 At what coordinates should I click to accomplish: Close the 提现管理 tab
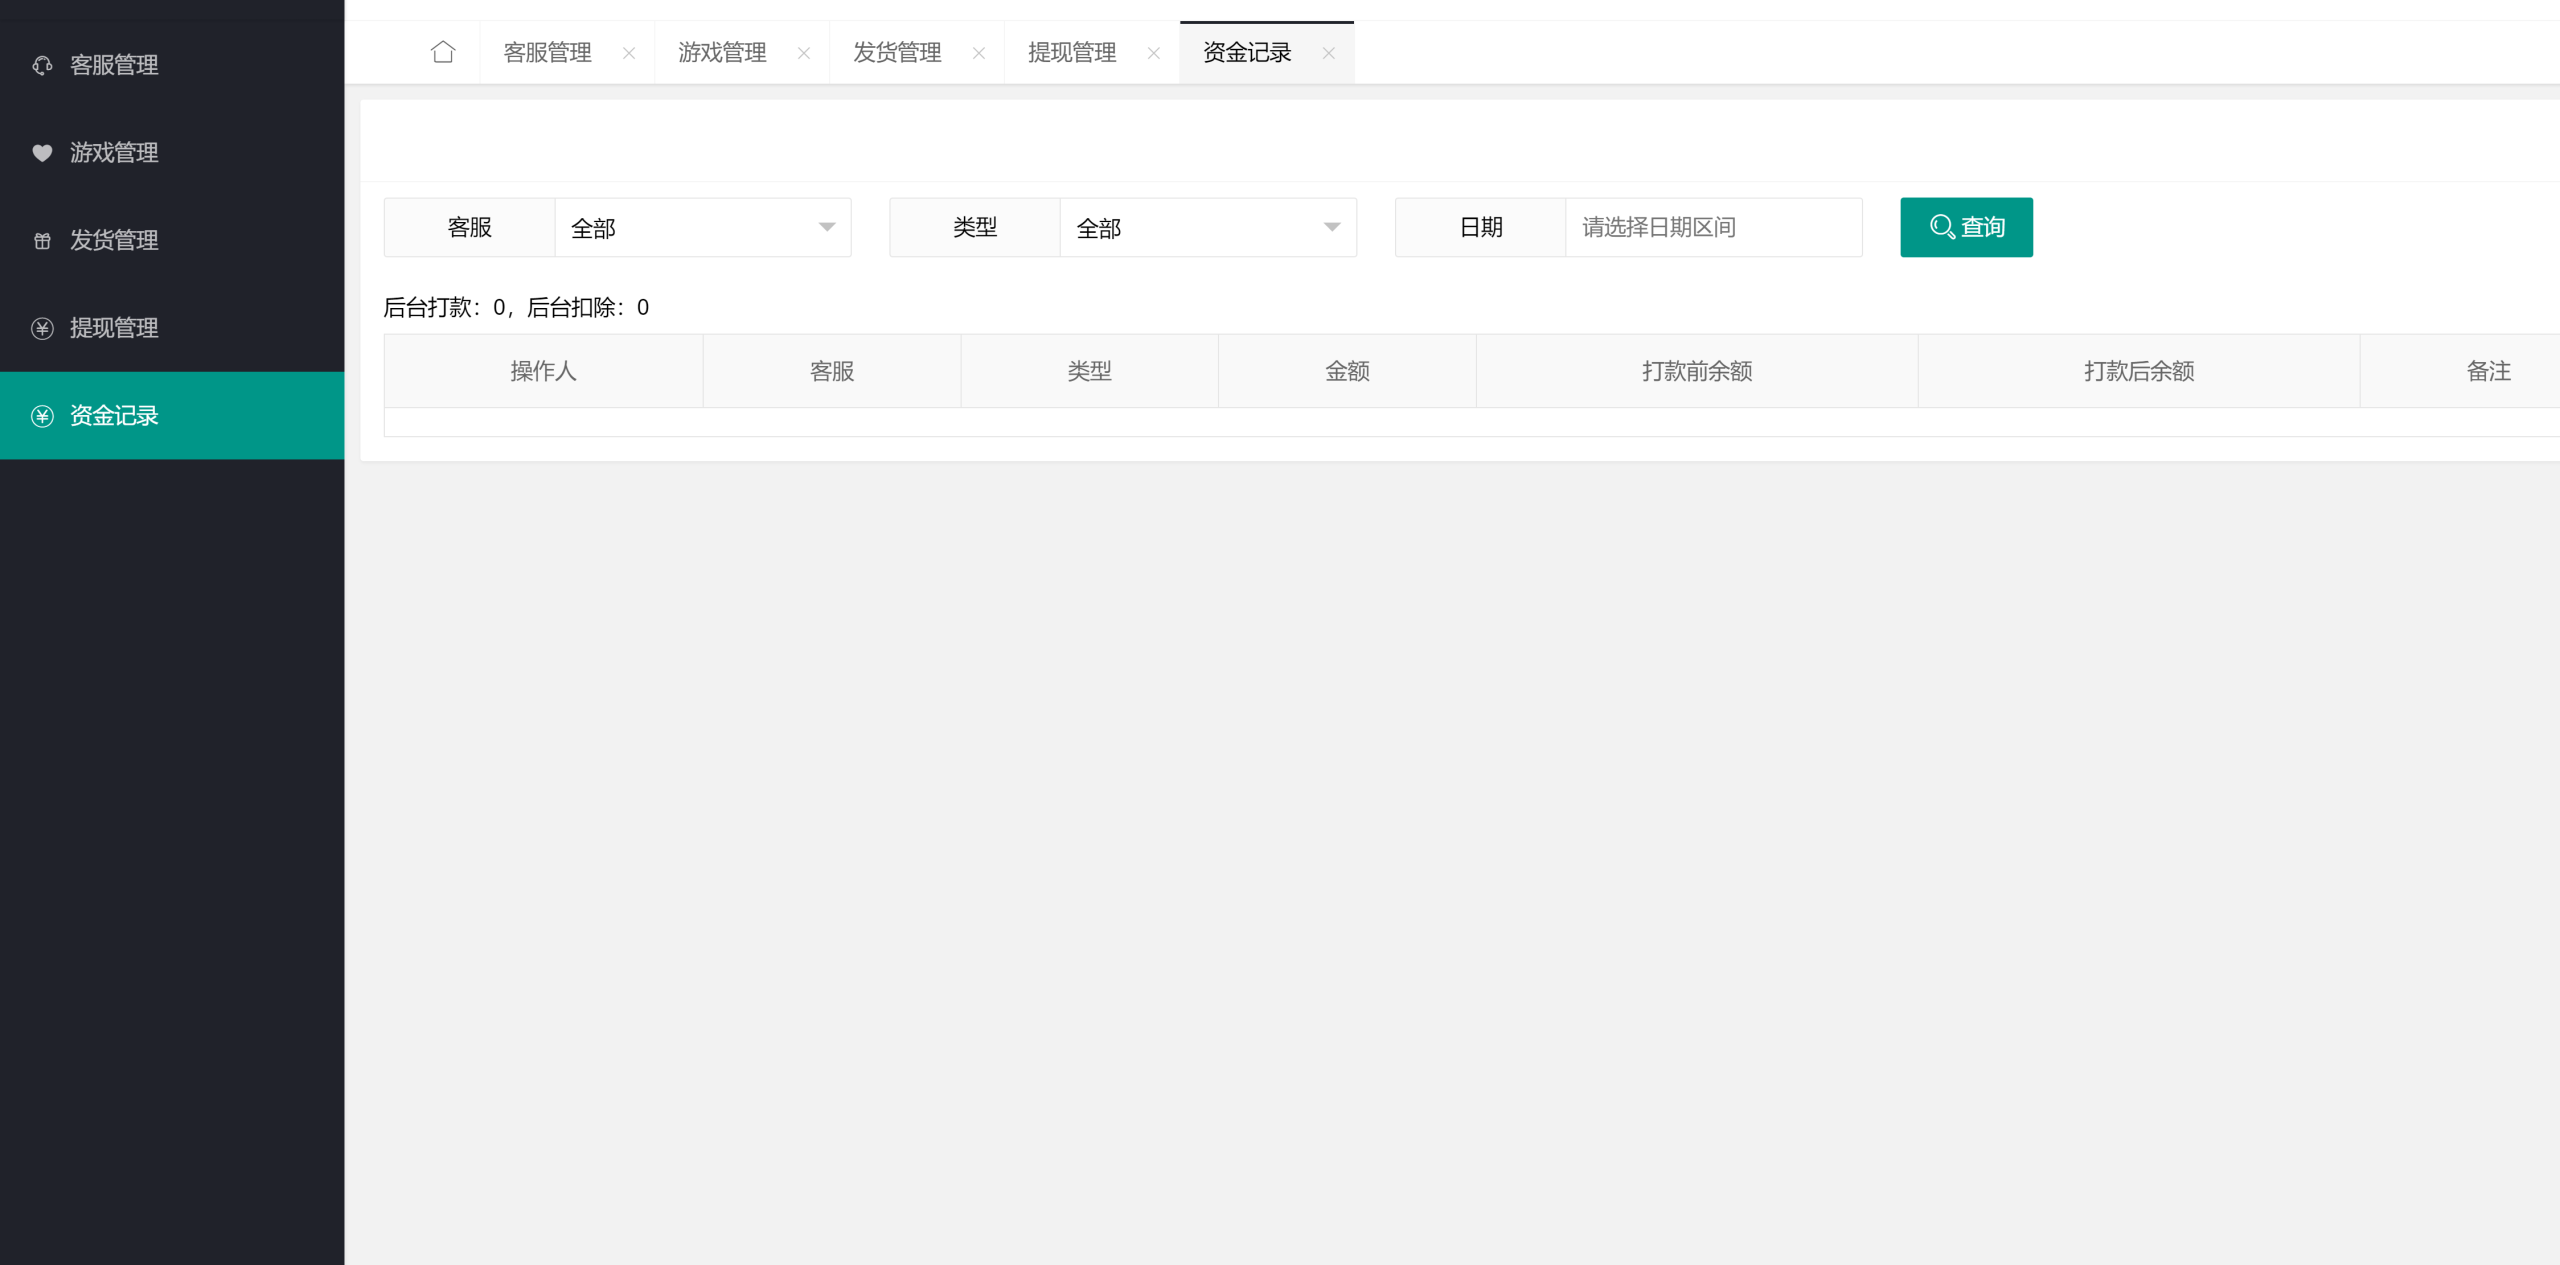1154,53
